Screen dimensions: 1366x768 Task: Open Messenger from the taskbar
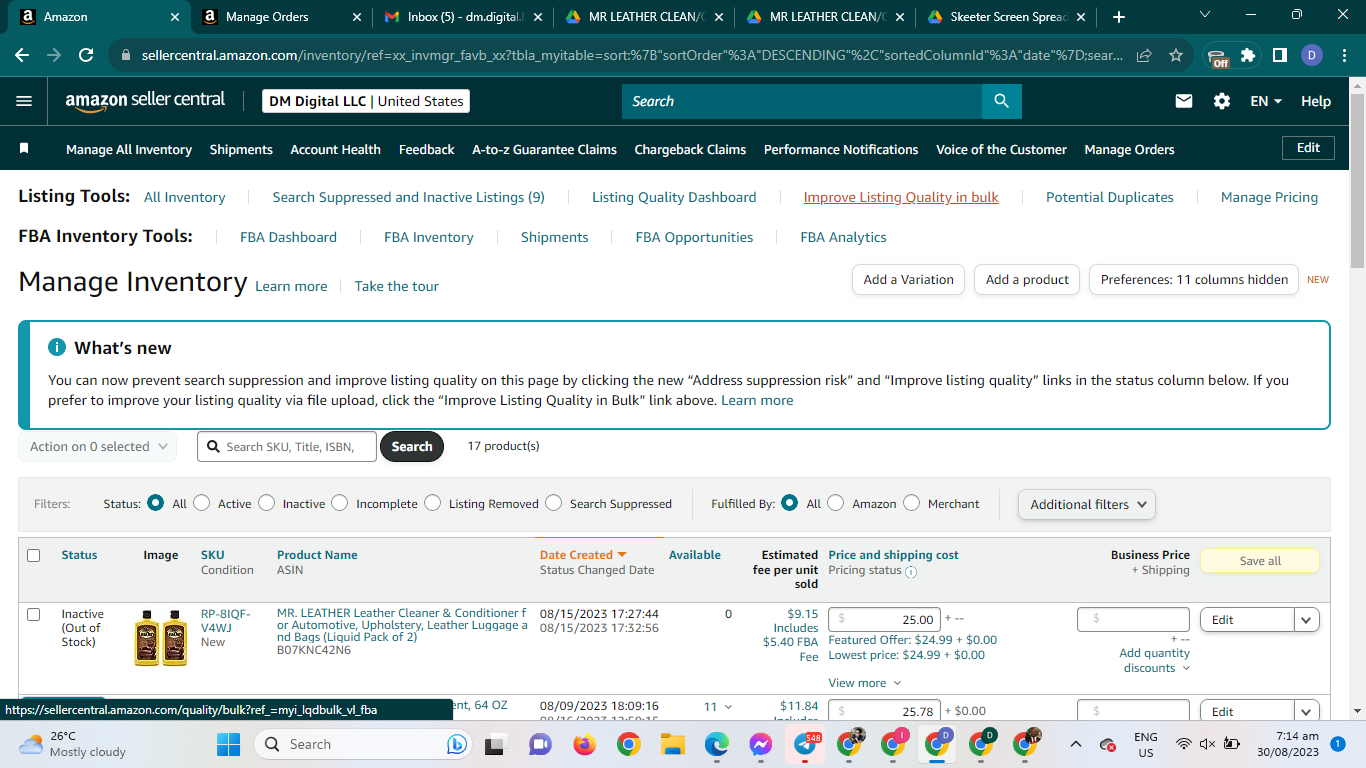click(x=760, y=744)
